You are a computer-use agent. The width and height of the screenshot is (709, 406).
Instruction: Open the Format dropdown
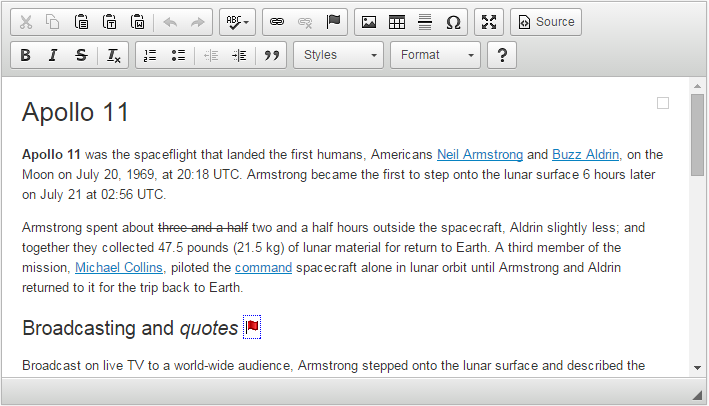[x=435, y=55]
